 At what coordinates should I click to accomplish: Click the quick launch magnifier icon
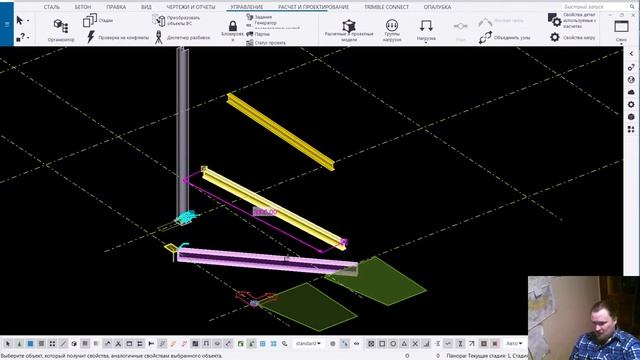(632, 7)
